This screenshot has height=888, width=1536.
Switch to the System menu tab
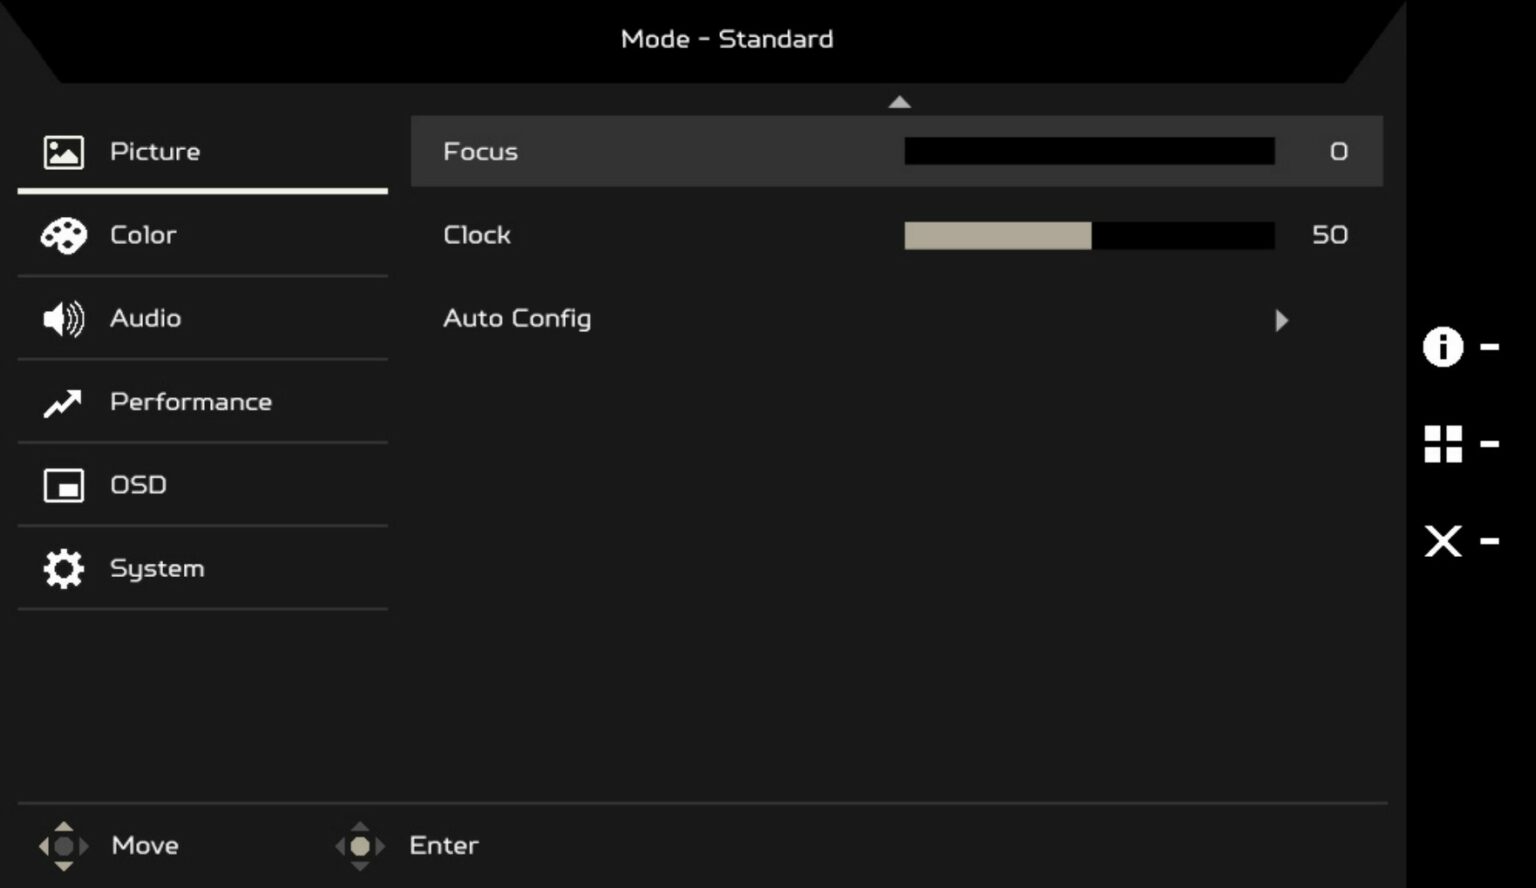click(x=156, y=568)
